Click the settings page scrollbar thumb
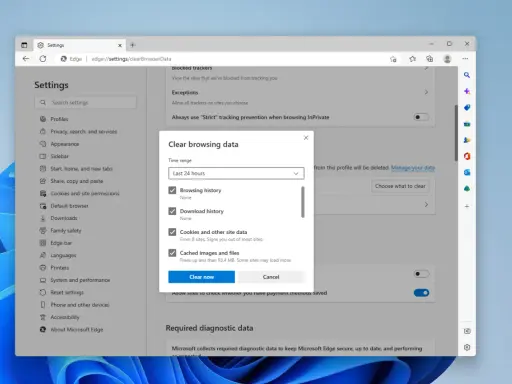512x384 pixels. click(456, 133)
